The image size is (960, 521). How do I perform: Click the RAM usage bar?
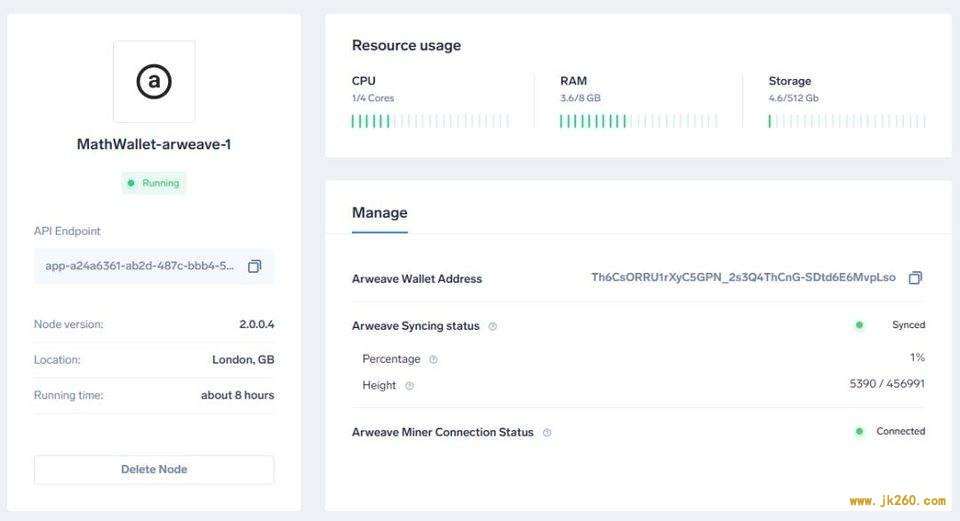point(639,121)
